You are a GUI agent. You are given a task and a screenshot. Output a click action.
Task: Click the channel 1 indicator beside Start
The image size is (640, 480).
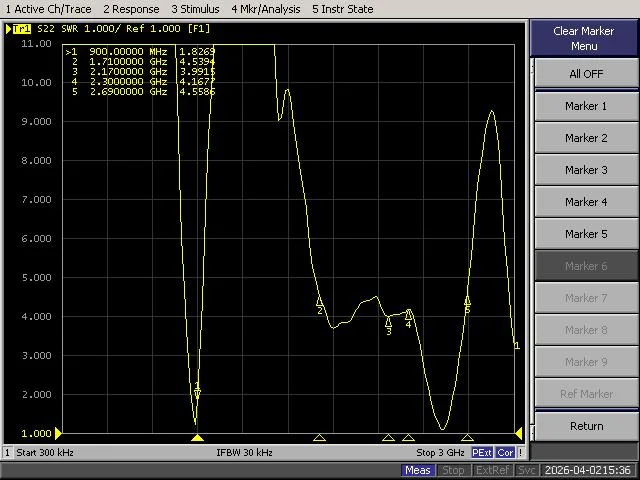tap(7, 453)
